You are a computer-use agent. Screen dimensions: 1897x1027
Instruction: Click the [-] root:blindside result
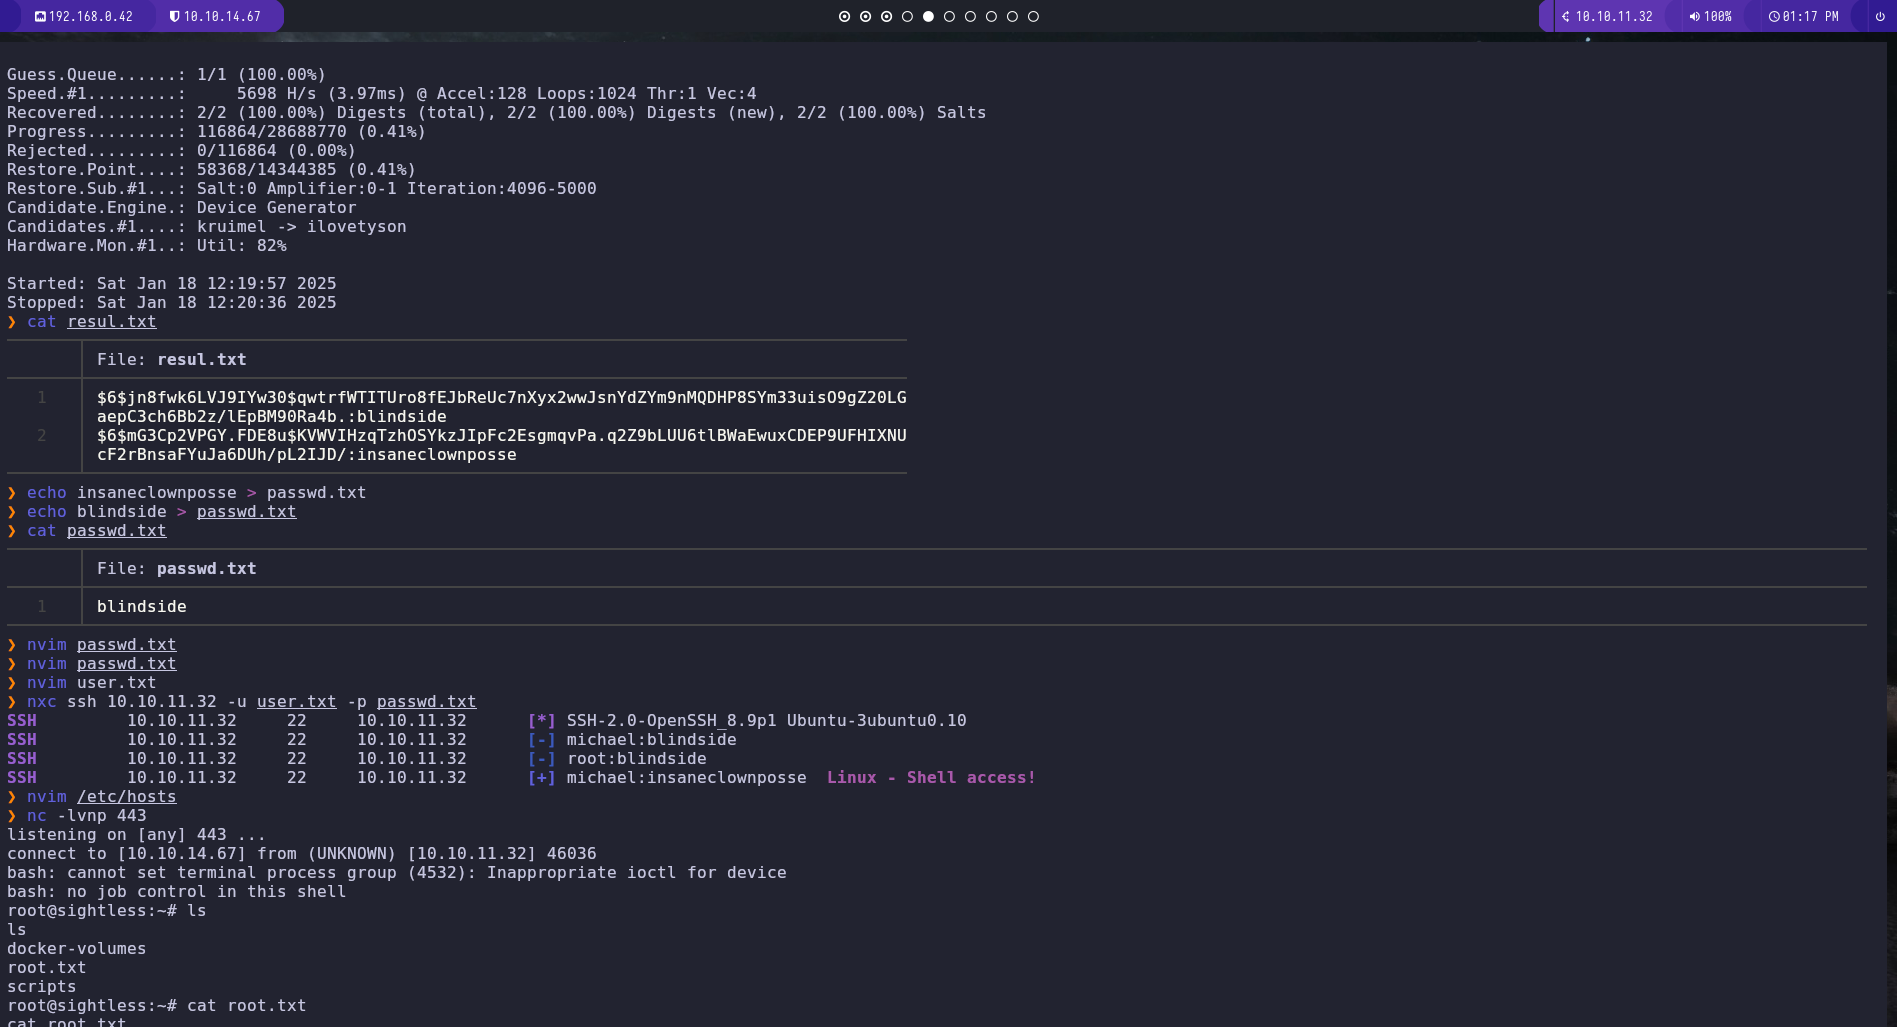click(x=617, y=759)
